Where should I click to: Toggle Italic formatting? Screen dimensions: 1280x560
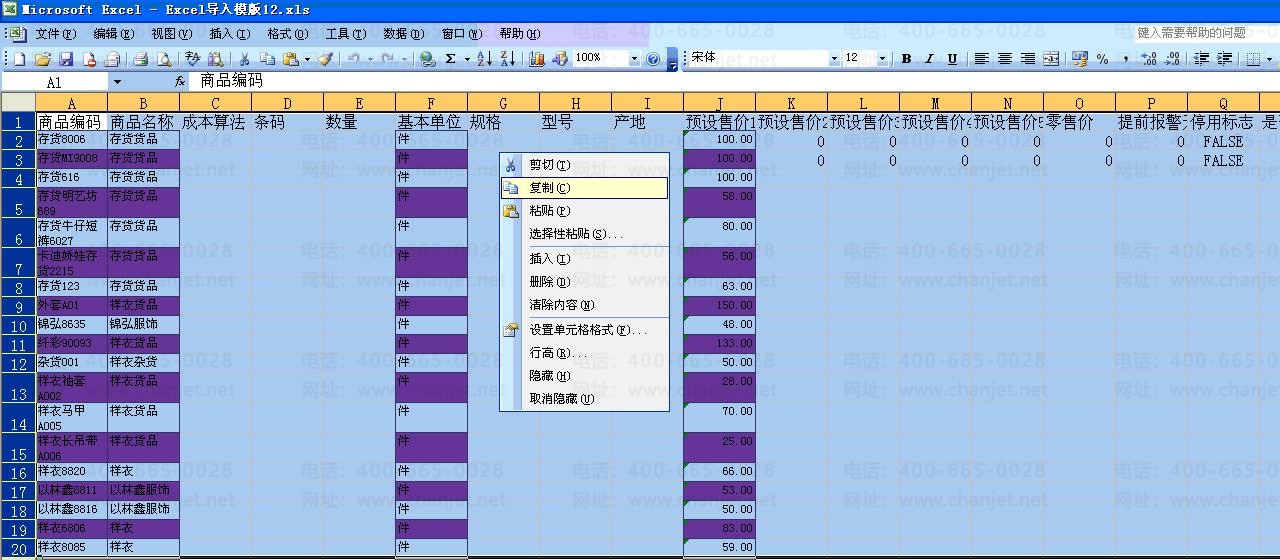click(x=929, y=59)
